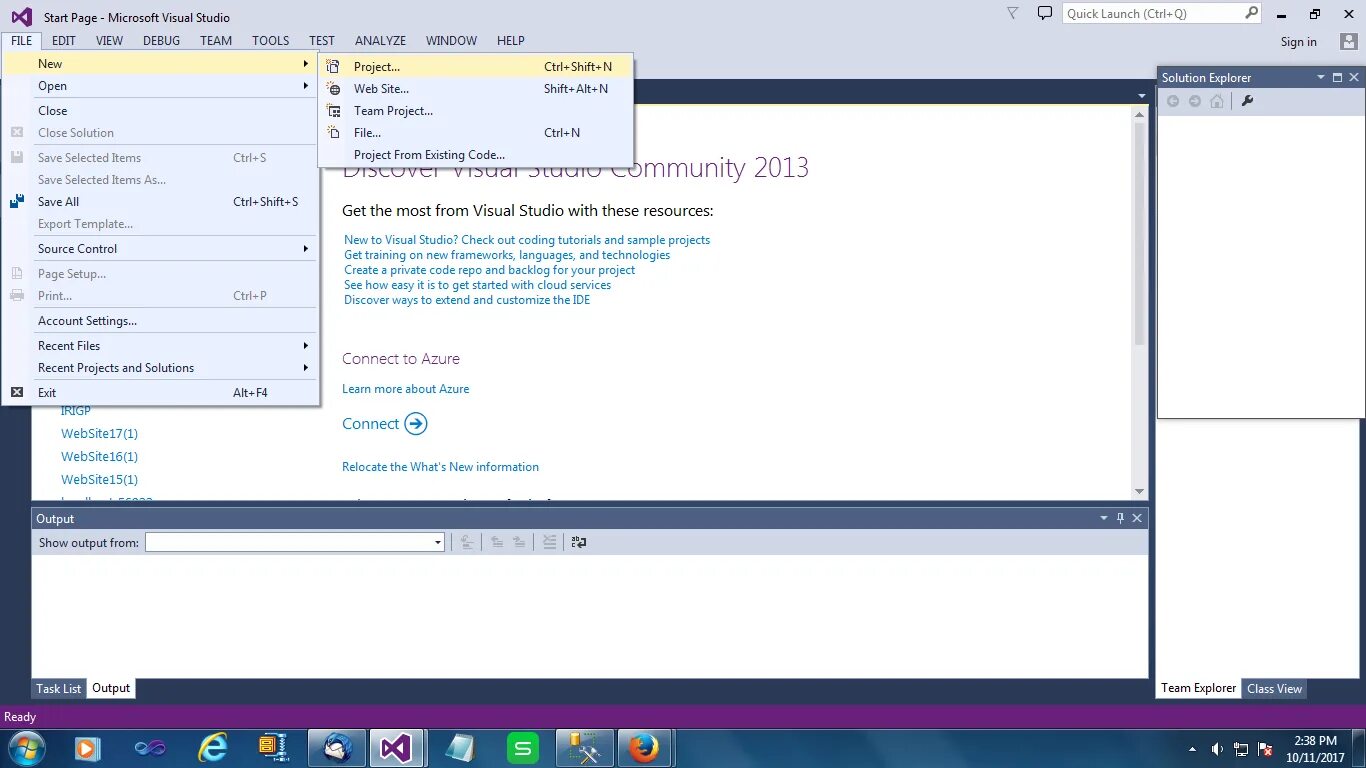Viewport: 1366px width, 768px height.
Task: Click 'Create a private code repo' link
Action: (x=490, y=270)
